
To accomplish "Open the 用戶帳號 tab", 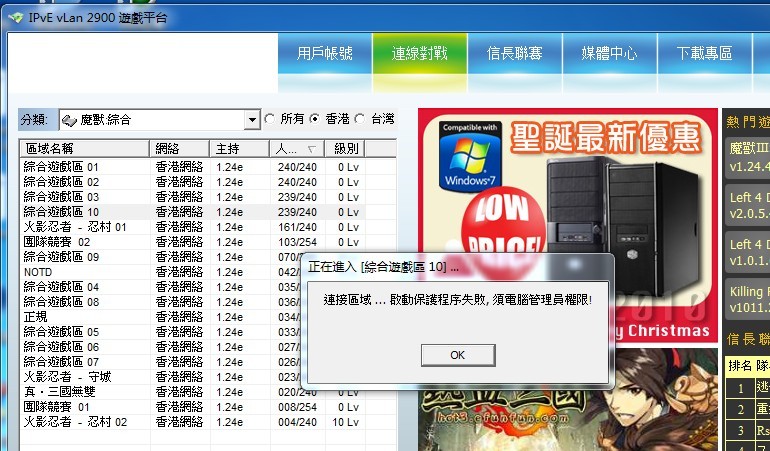I will [x=325, y=53].
